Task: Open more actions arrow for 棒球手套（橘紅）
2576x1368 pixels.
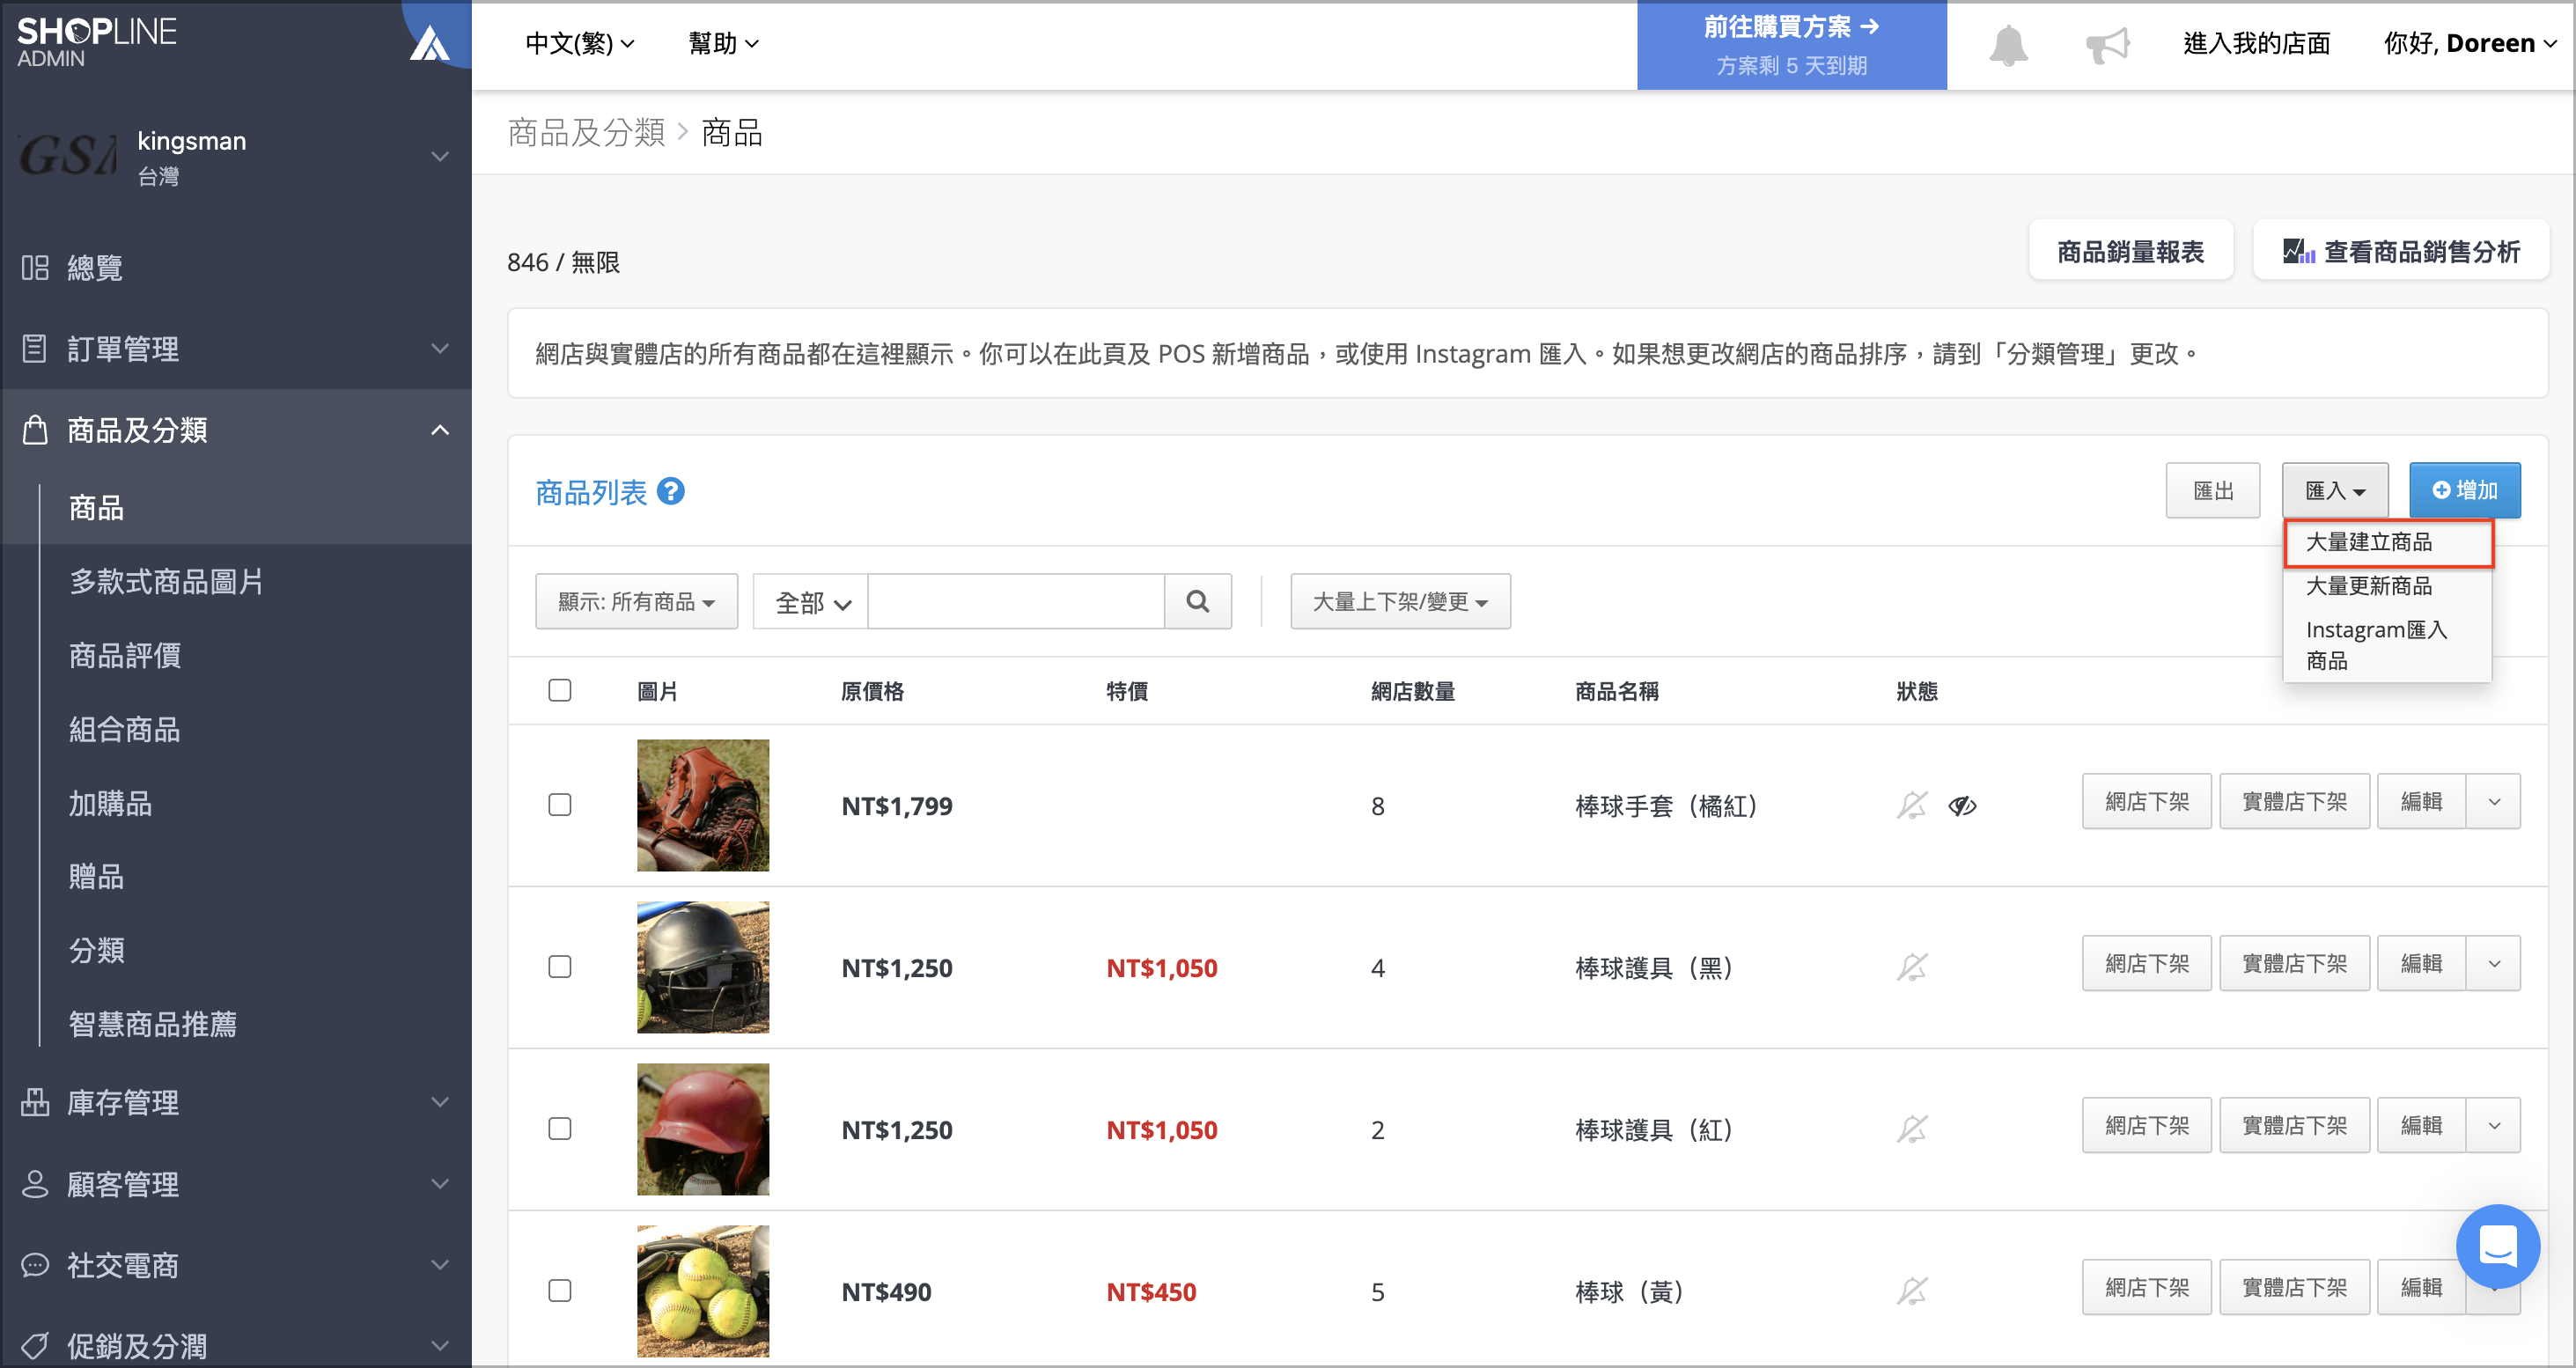Action: click(x=2494, y=801)
